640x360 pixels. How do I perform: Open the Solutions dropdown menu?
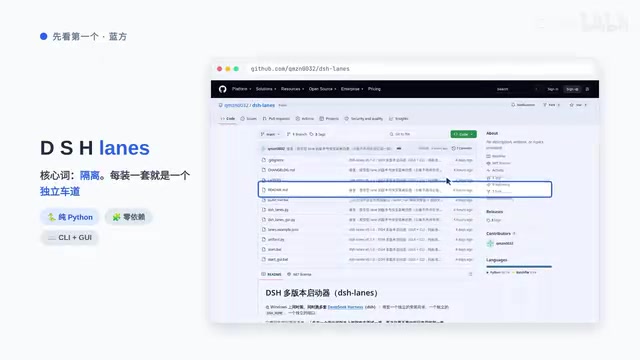pyautogui.click(x=266, y=89)
